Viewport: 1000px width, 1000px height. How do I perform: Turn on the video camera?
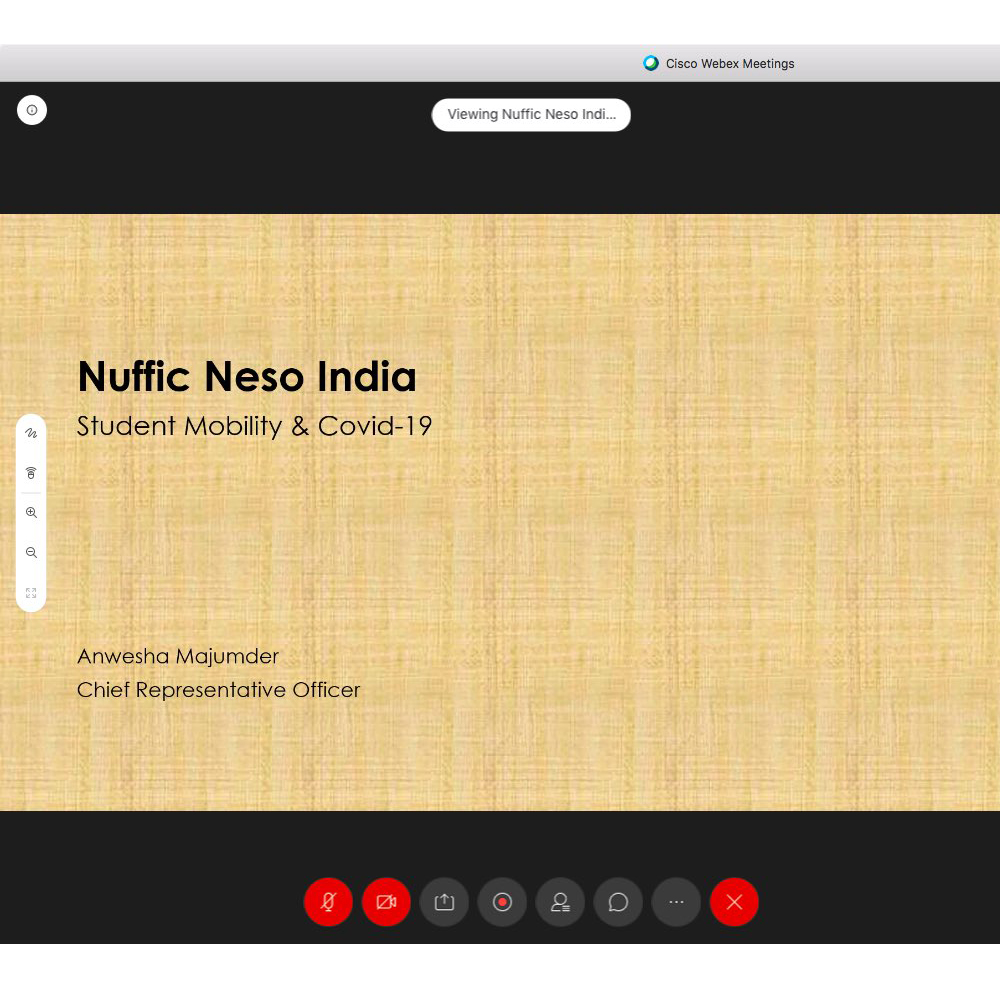click(x=386, y=902)
